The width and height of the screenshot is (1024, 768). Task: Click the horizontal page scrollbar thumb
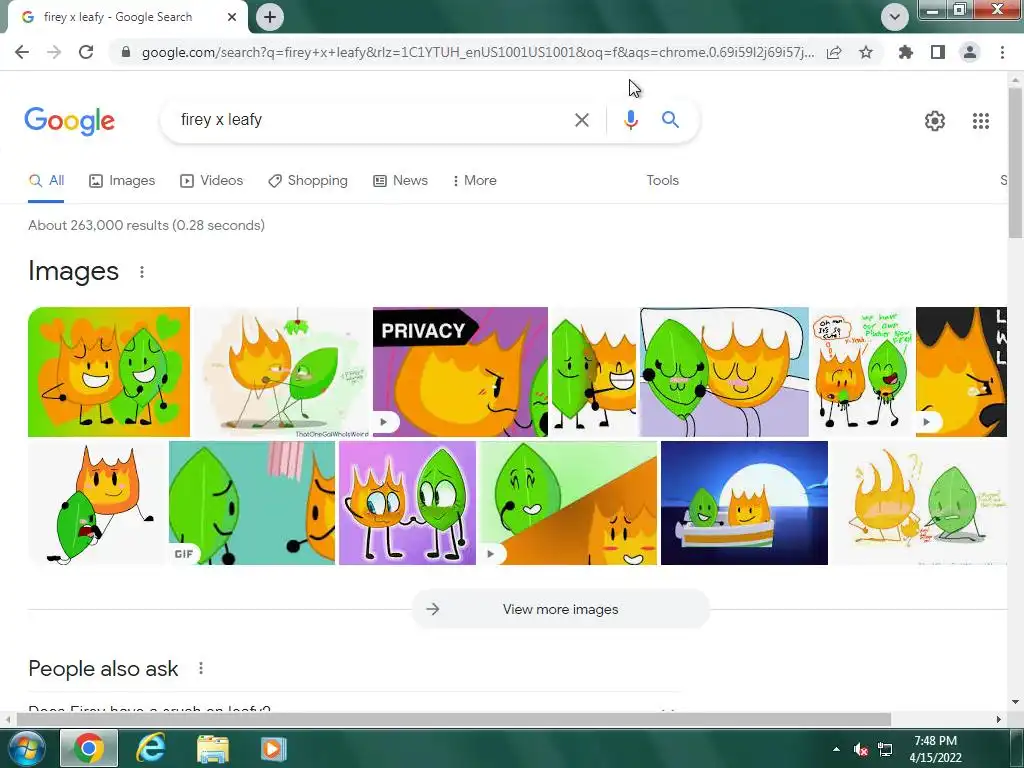click(453, 719)
